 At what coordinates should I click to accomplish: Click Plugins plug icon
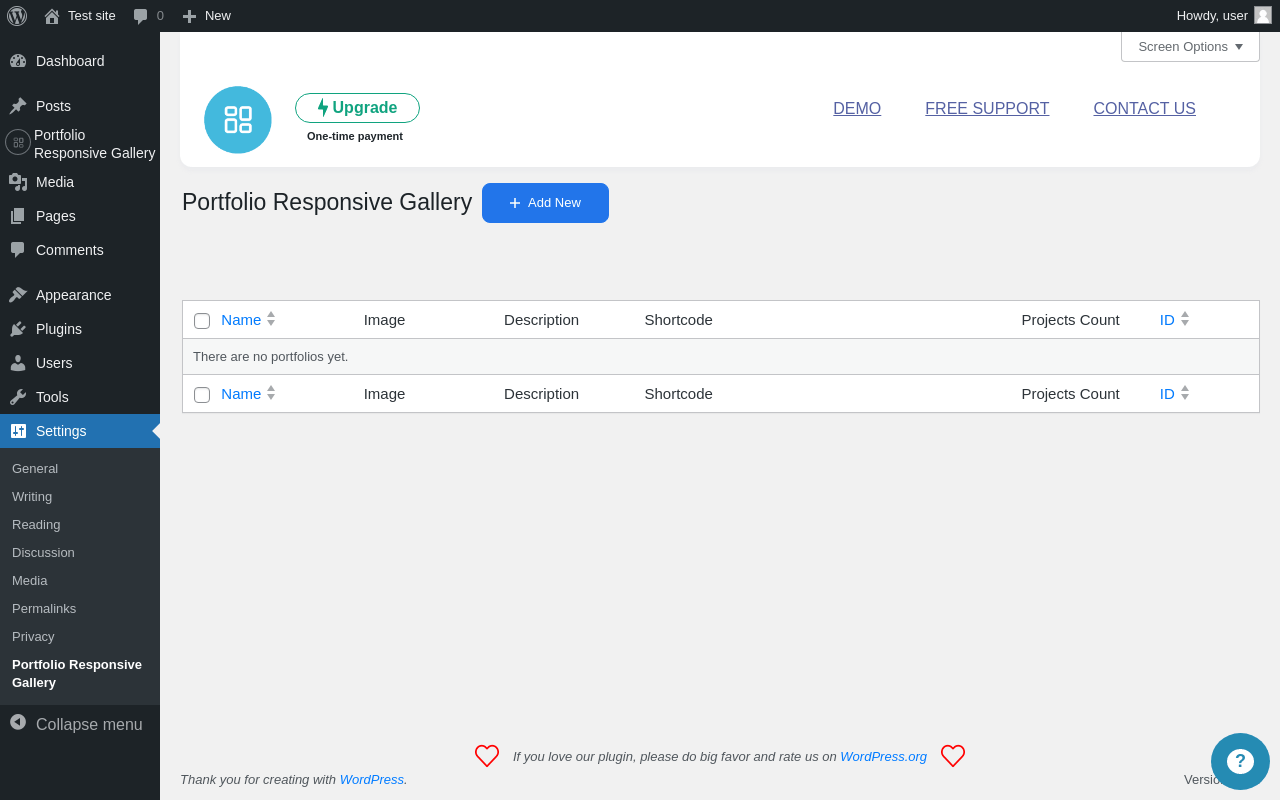tap(18, 329)
